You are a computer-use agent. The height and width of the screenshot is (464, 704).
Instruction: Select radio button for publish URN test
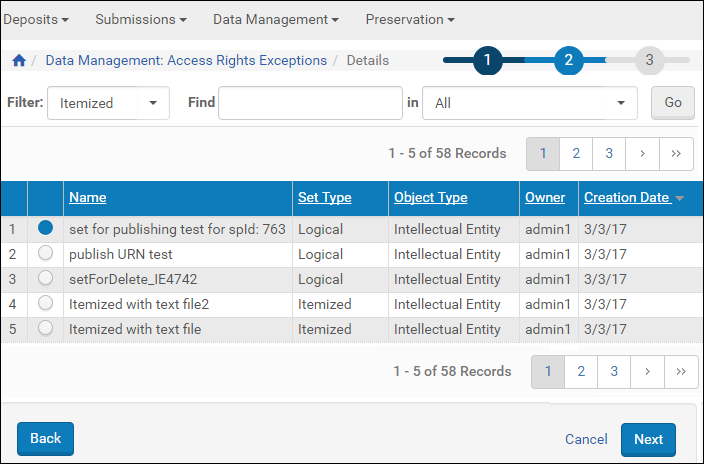tap(45, 254)
